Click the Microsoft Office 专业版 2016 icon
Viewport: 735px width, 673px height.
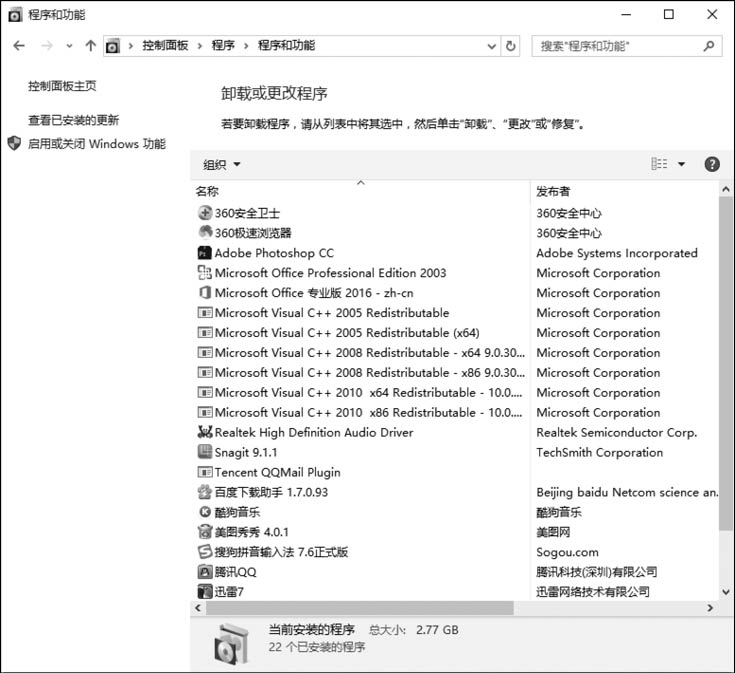(x=205, y=292)
